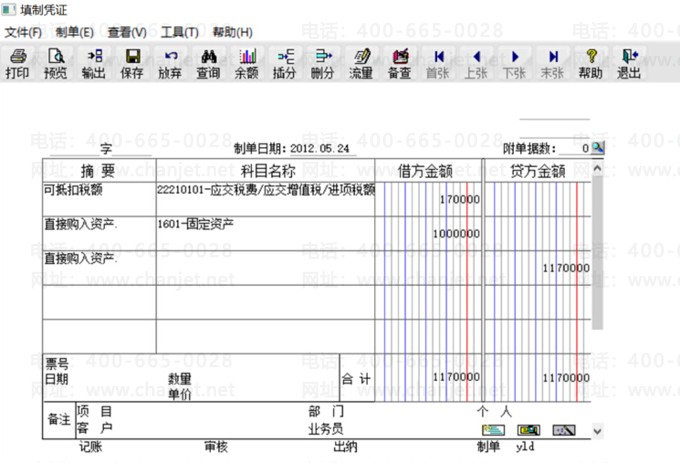
Task: Go to last voucher 末张
Action: pos(552,64)
